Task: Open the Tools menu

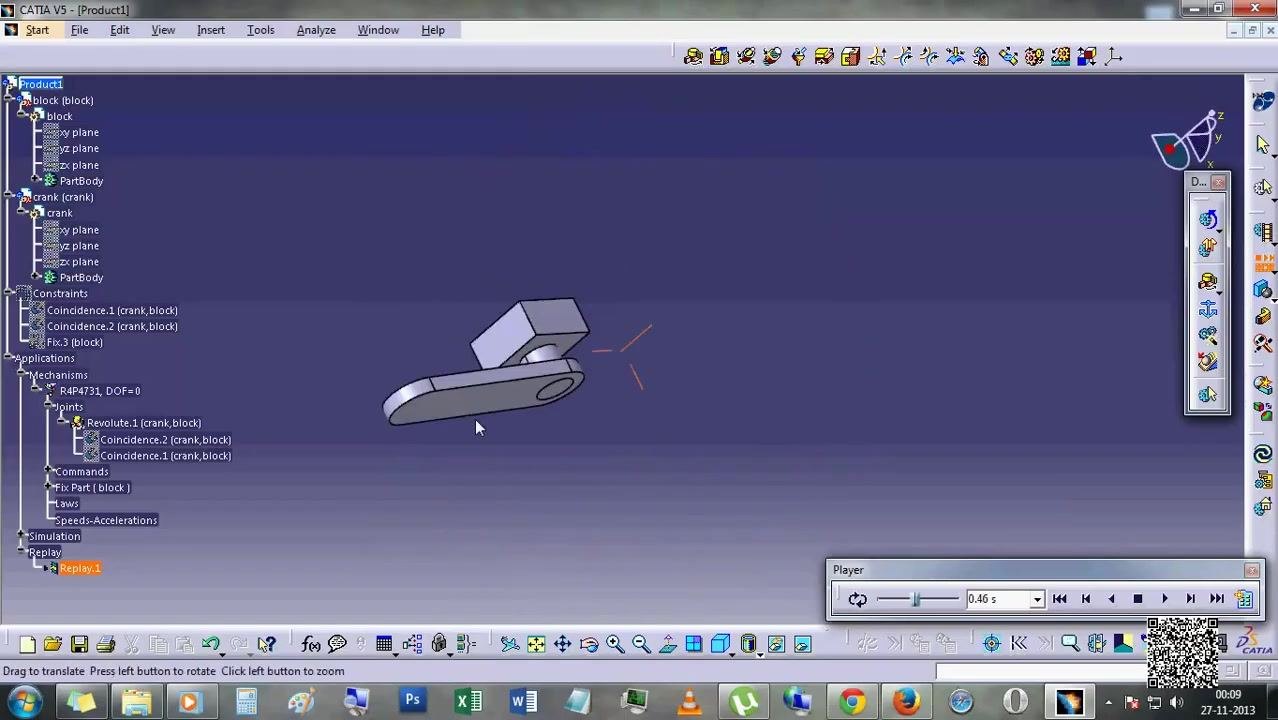Action: click(x=260, y=30)
